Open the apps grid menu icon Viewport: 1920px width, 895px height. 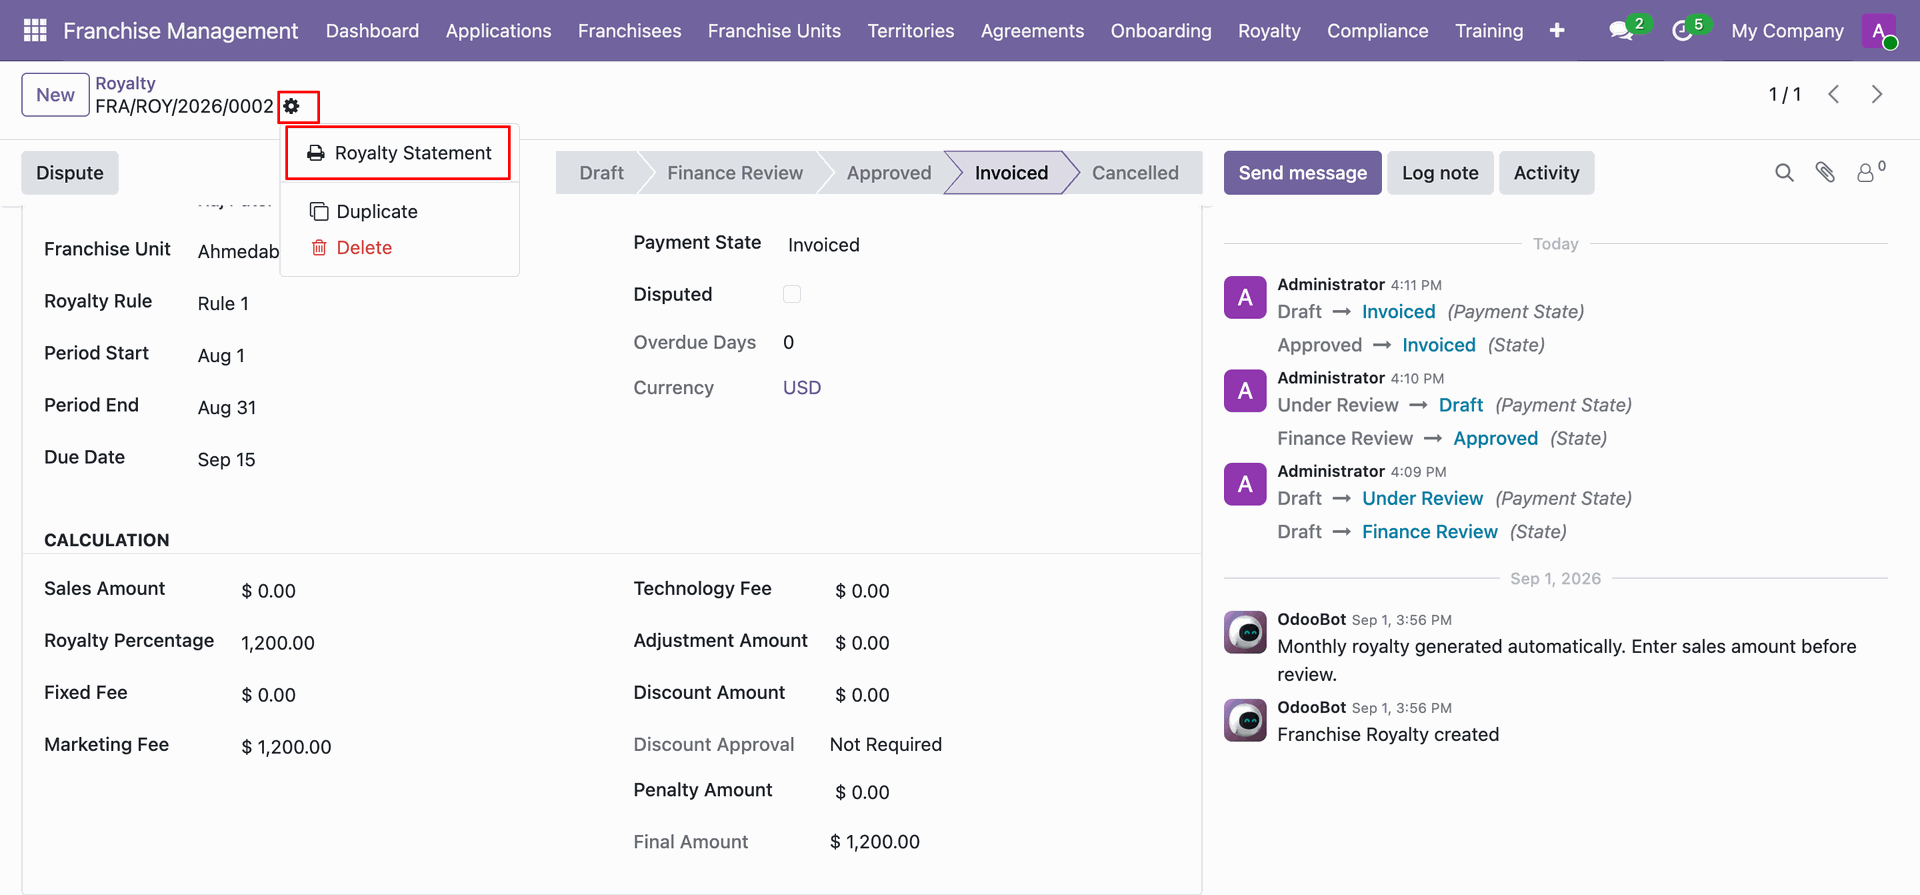coord(35,30)
